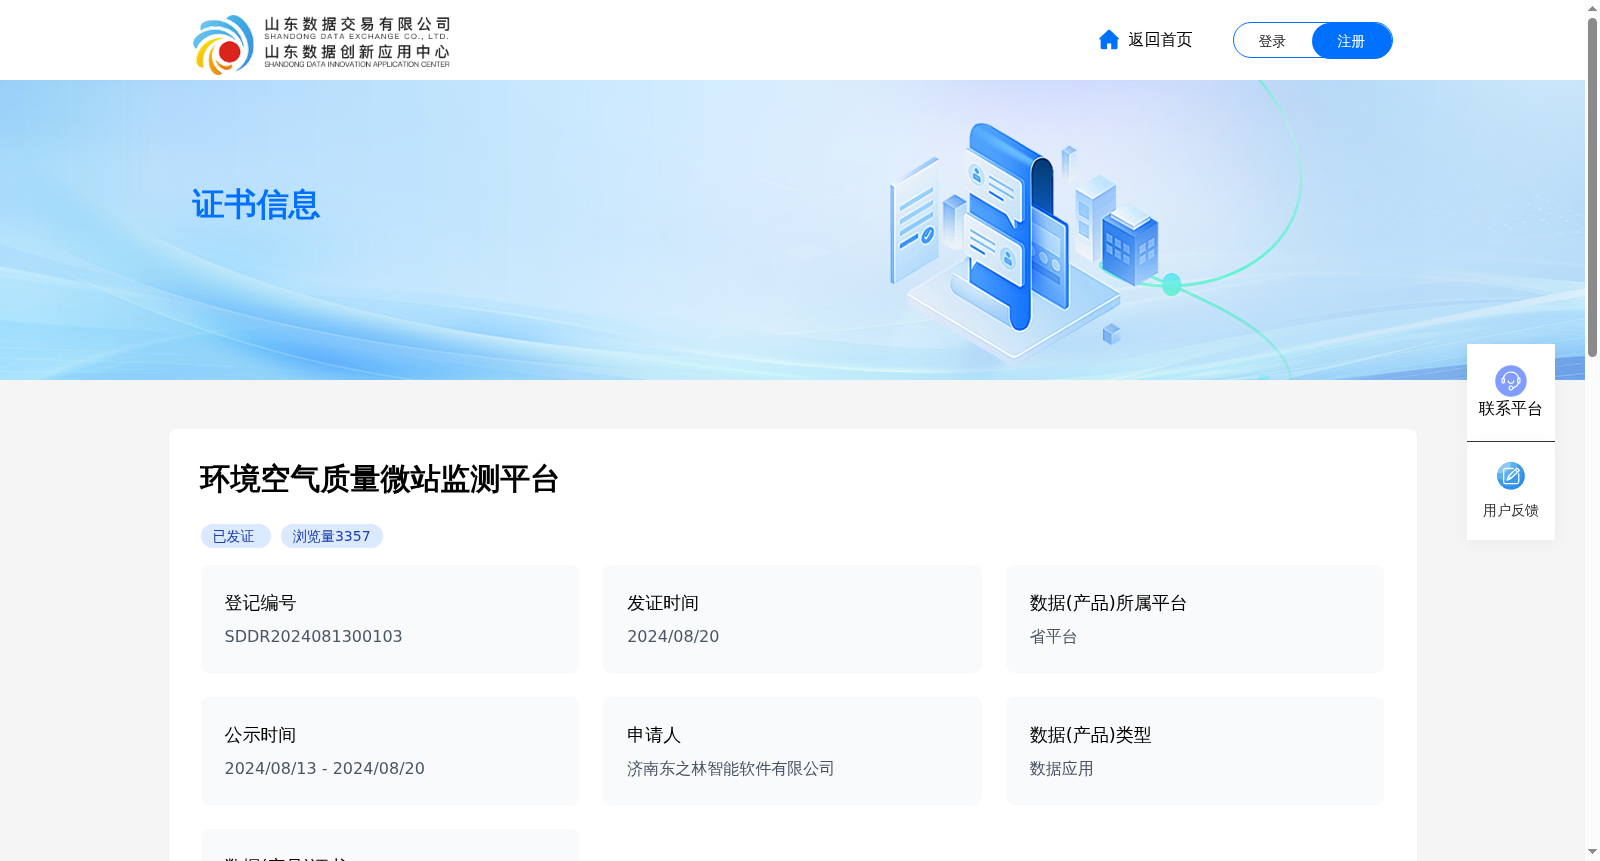Screen dimensions: 1600x861
Task: Click the Shandong Data Exchange logo
Action: tap(321, 44)
